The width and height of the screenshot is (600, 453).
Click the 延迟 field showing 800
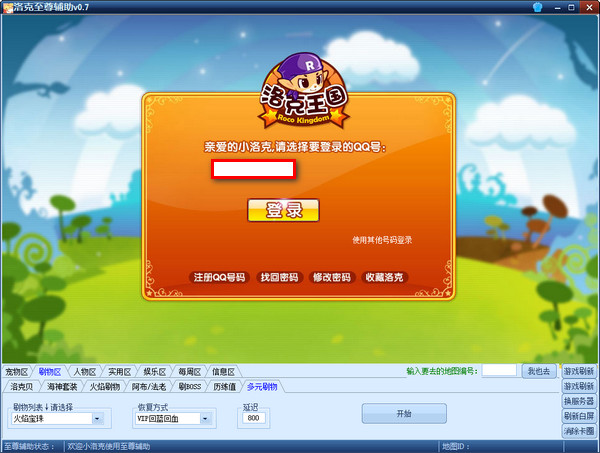click(254, 418)
